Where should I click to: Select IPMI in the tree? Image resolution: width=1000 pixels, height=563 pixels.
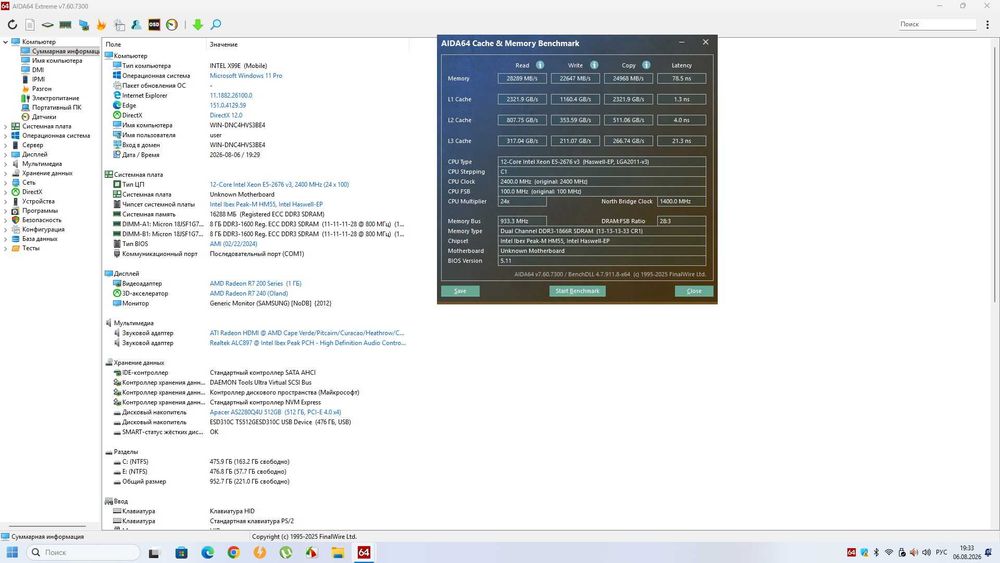(39, 79)
